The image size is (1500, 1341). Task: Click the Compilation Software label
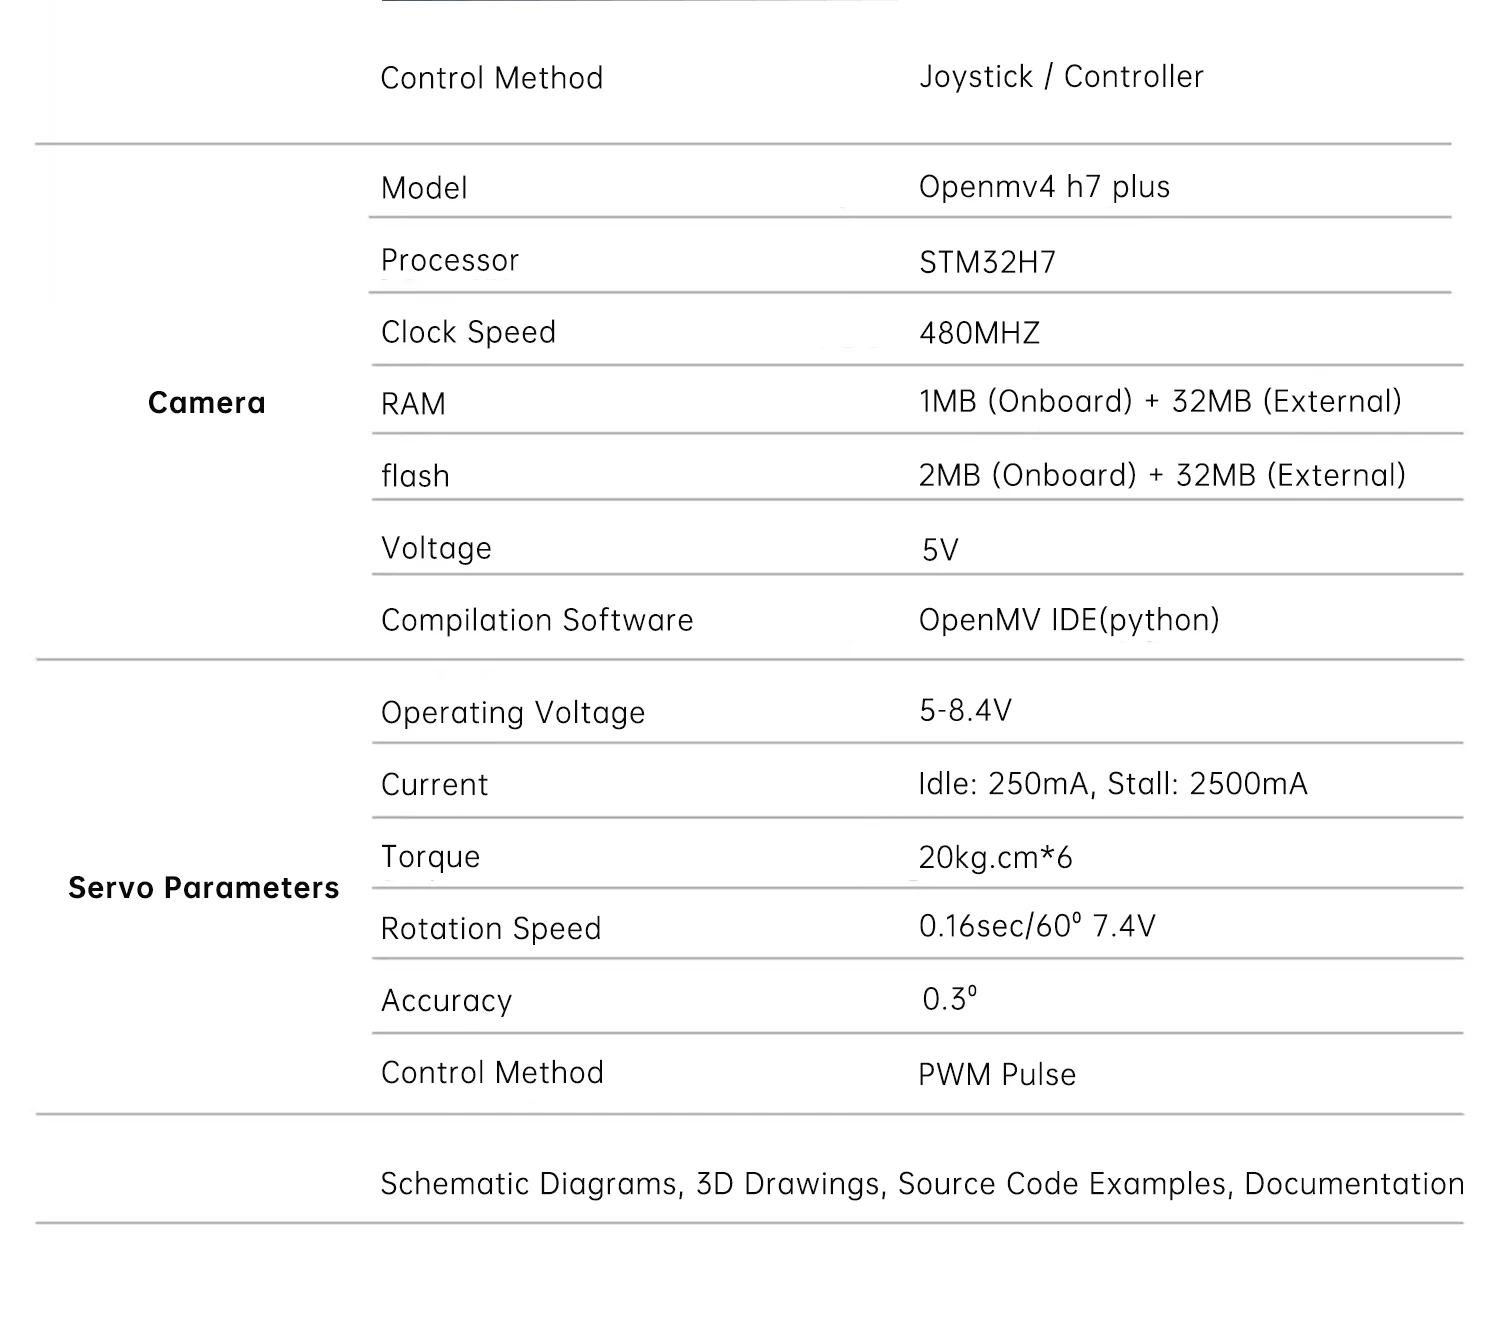[x=537, y=620]
